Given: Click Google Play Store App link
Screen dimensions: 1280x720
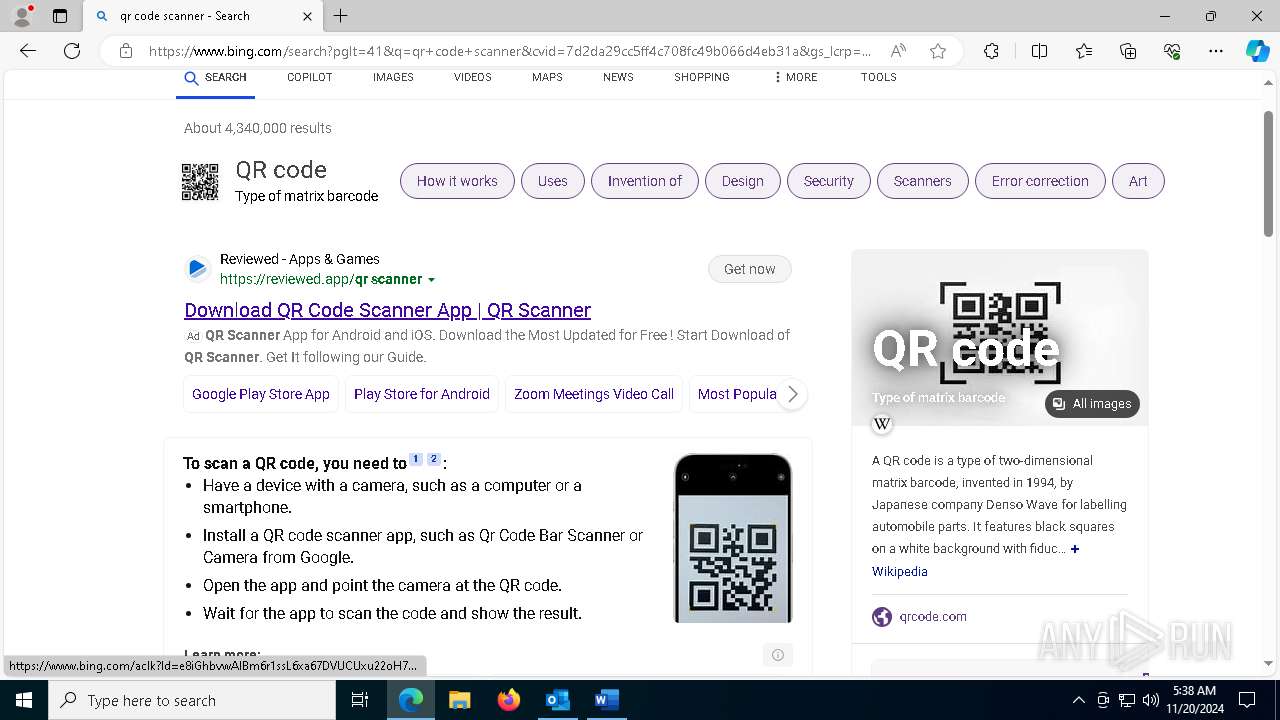Looking at the screenshot, I should (x=261, y=394).
